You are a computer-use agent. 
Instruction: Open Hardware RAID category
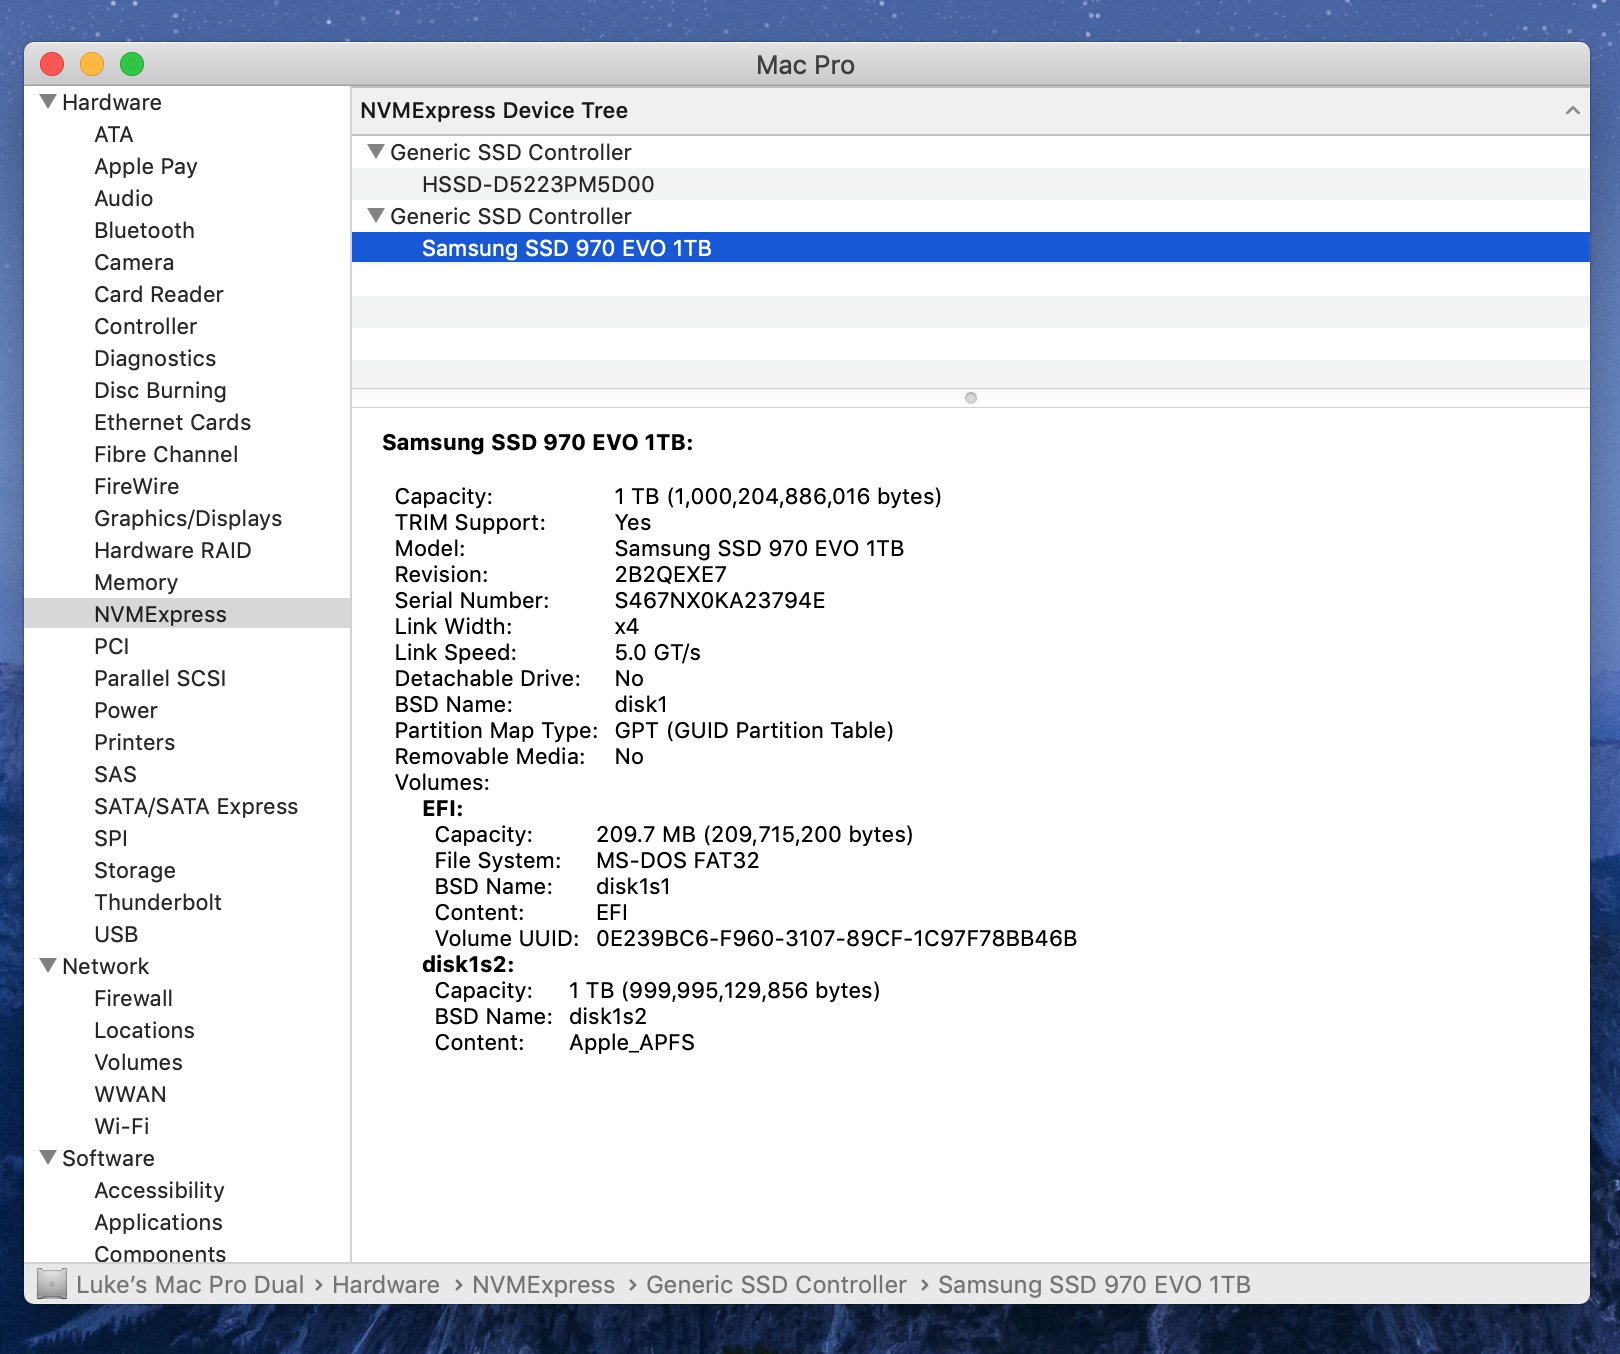pyautogui.click(x=173, y=550)
